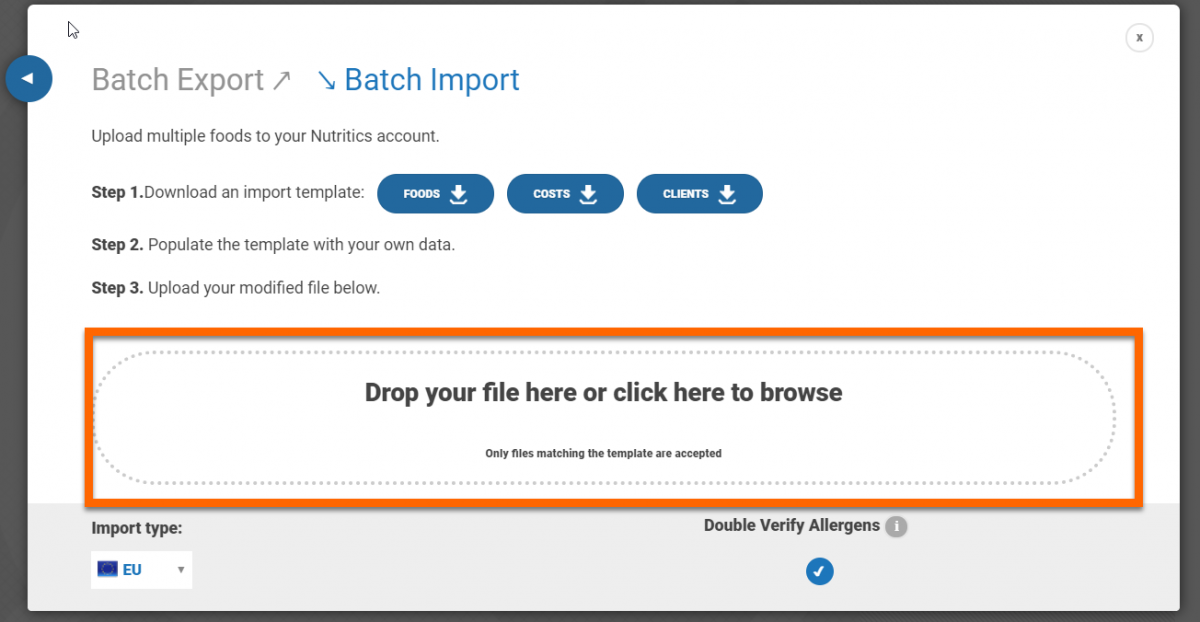Close the batch import dialog
Screen dimensions: 1200x622
tap(1139, 38)
